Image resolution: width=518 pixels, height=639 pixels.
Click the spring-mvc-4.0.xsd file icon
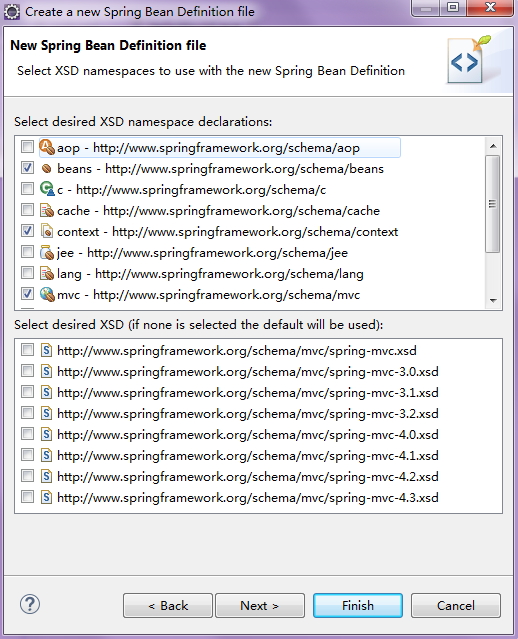point(46,434)
